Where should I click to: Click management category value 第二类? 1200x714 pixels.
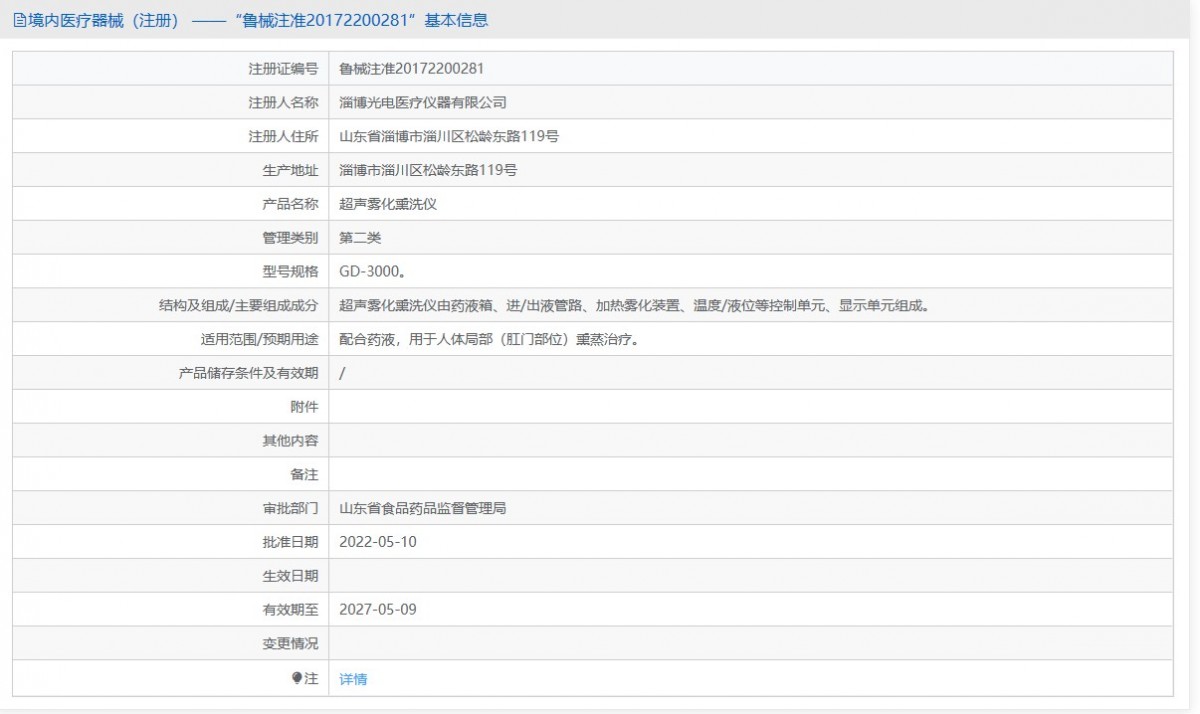pos(360,238)
